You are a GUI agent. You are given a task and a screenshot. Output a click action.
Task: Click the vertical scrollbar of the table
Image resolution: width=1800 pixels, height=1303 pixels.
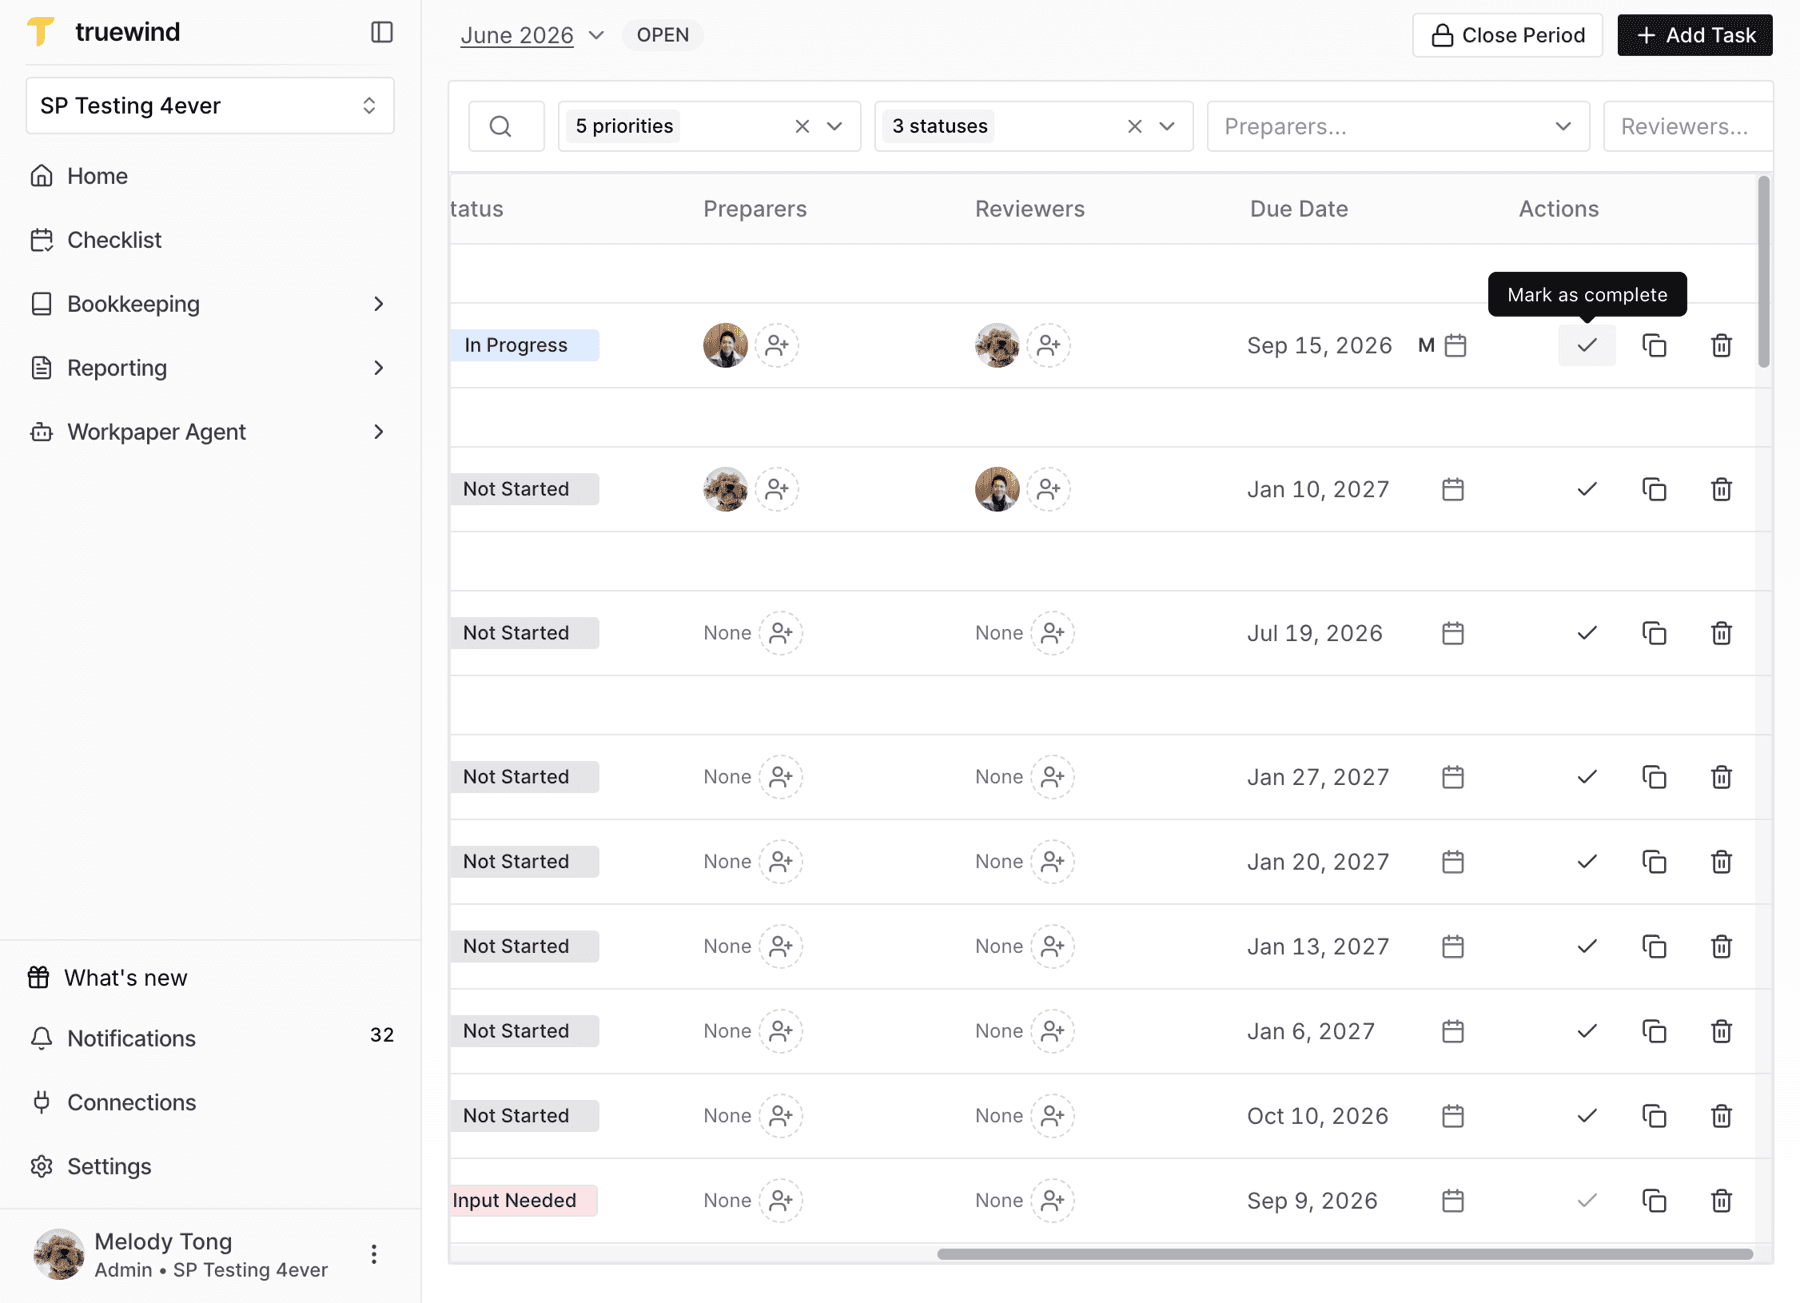coord(1764,272)
